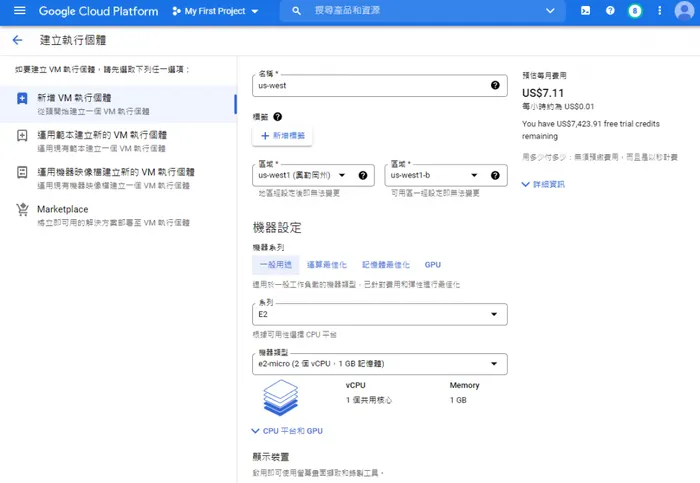Go back with the left arrow
700x483 pixels.
point(17,40)
